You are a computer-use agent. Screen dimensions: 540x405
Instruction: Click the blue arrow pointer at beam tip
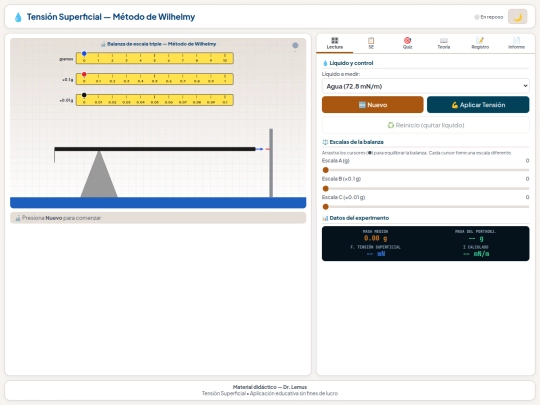259,149
